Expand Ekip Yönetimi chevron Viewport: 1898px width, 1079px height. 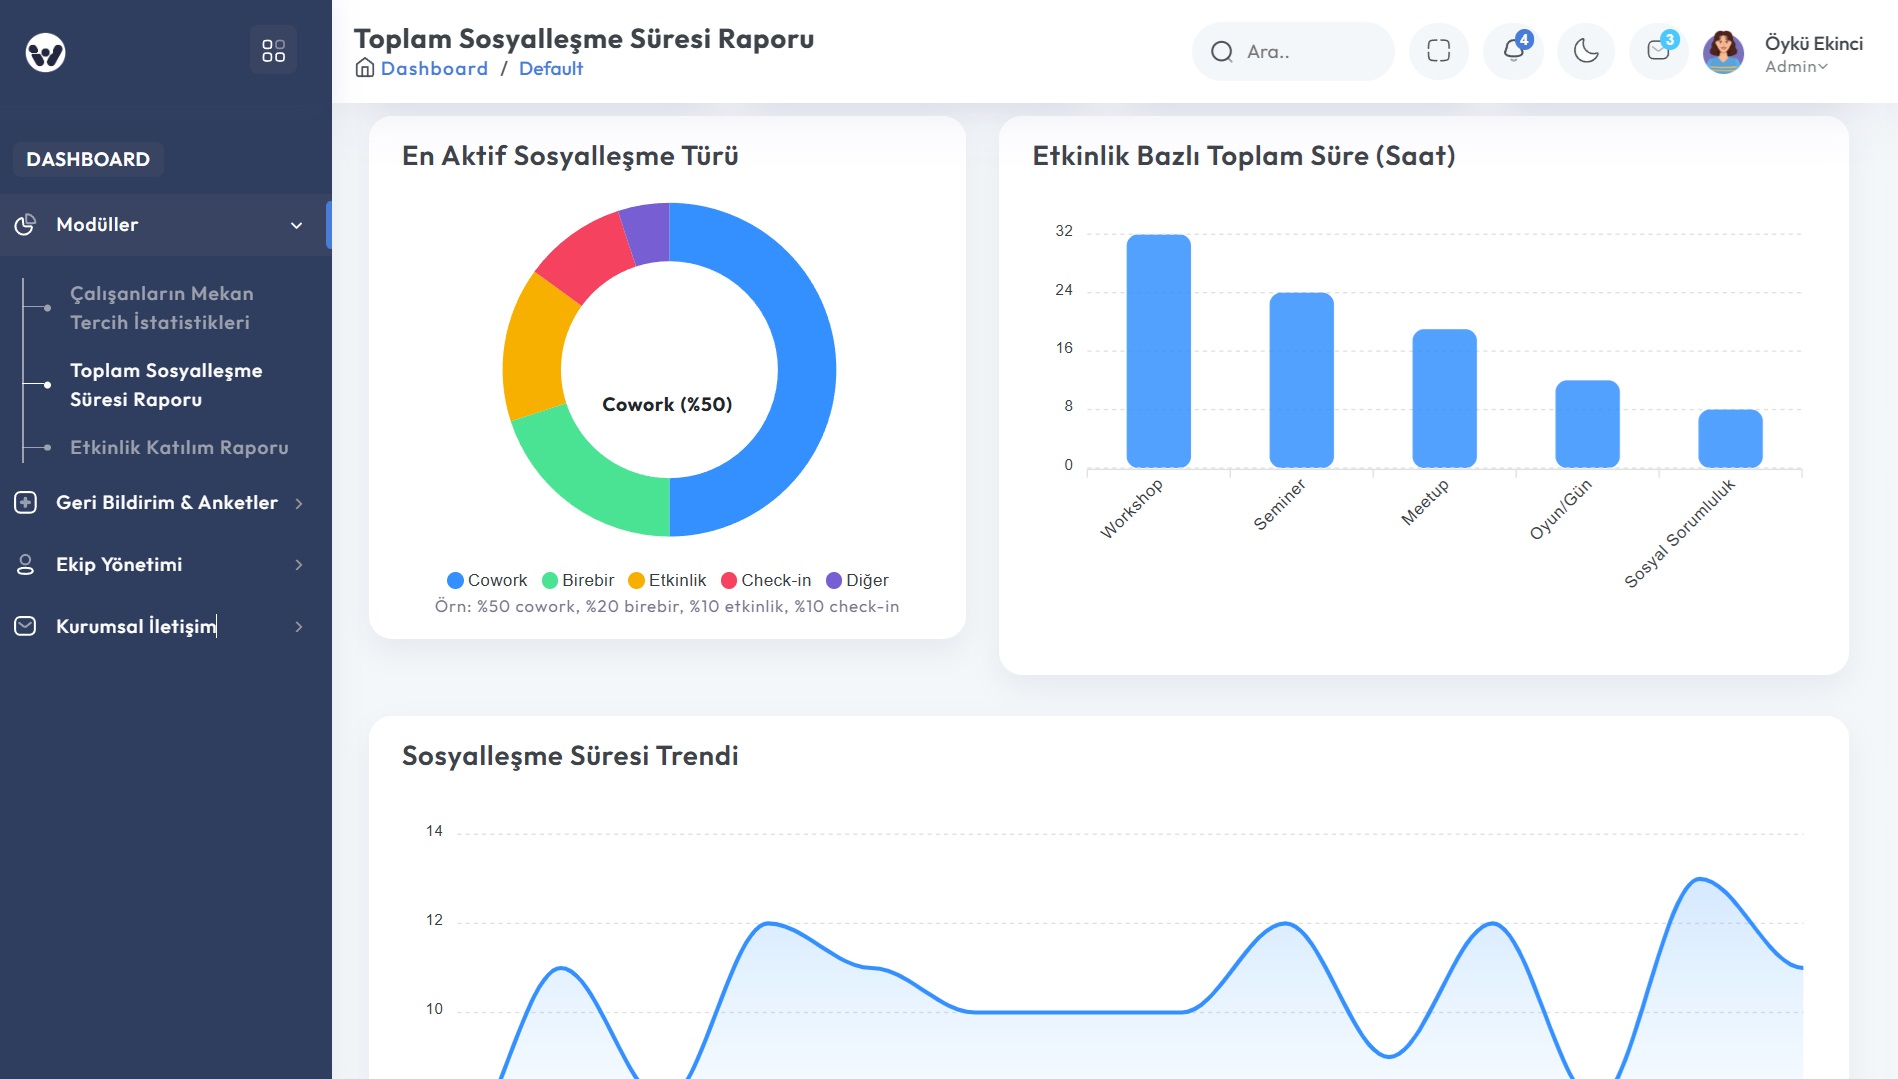pos(299,565)
